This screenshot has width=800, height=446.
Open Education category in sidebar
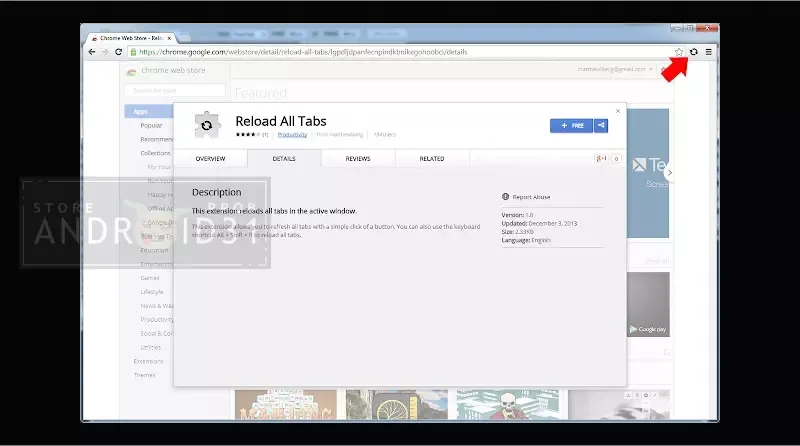click(154, 251)
